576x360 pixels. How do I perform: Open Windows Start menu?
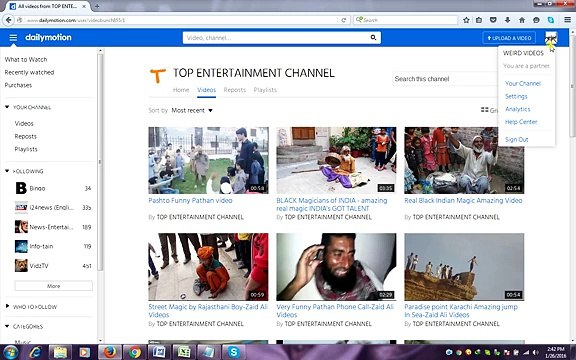pos(10,353)
